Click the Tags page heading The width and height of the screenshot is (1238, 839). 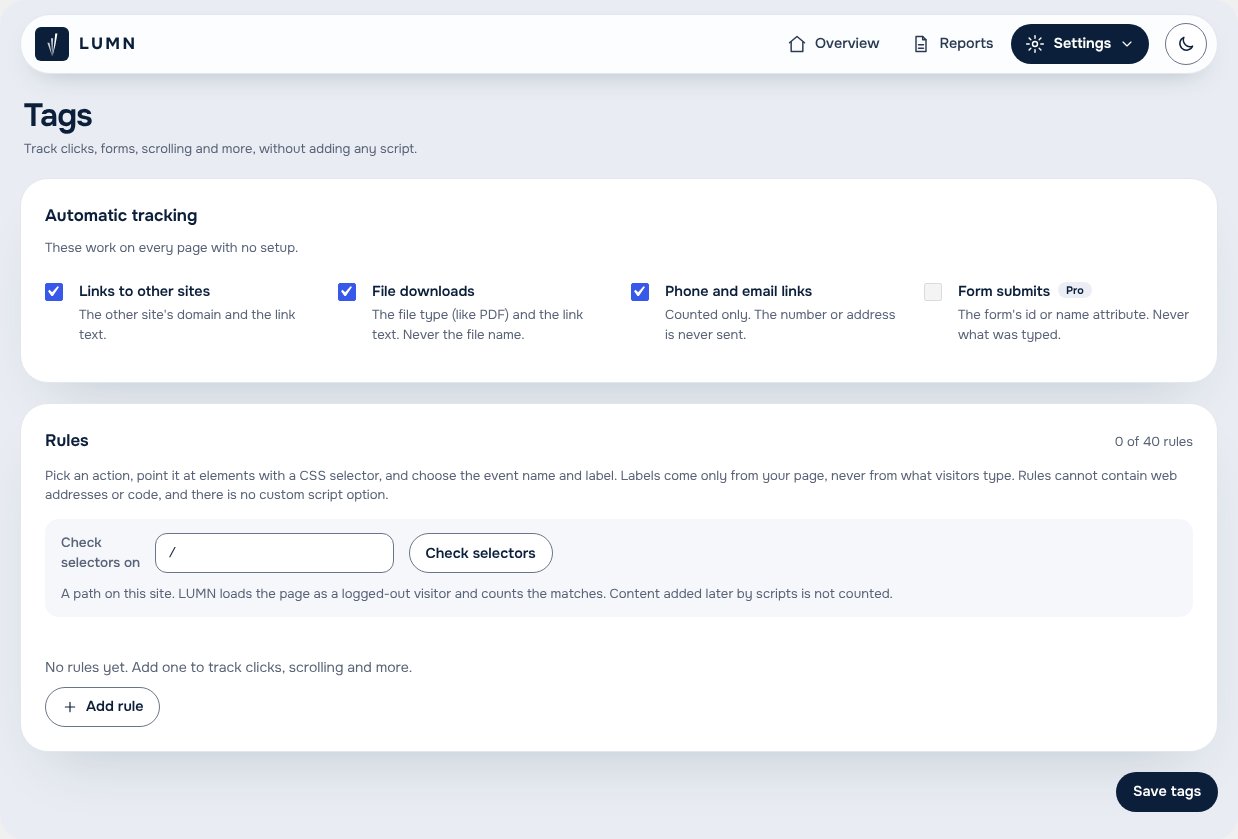pos(58,116)
